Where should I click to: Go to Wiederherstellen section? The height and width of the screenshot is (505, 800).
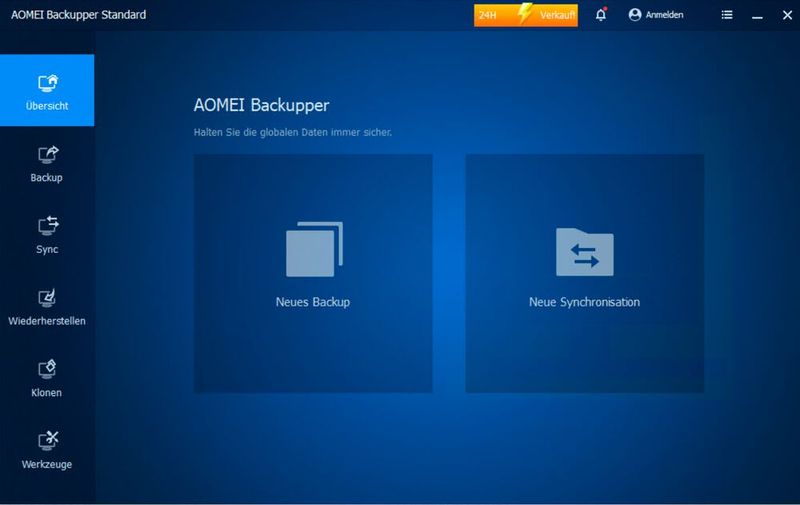pos(47,308)
